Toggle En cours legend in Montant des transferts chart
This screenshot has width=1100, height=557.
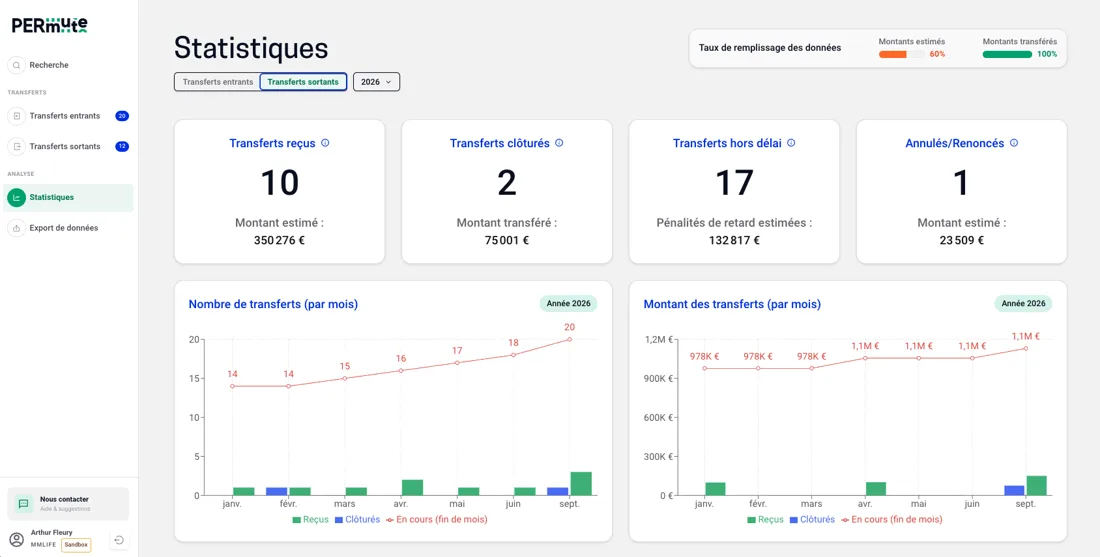[x=892, y=520]
